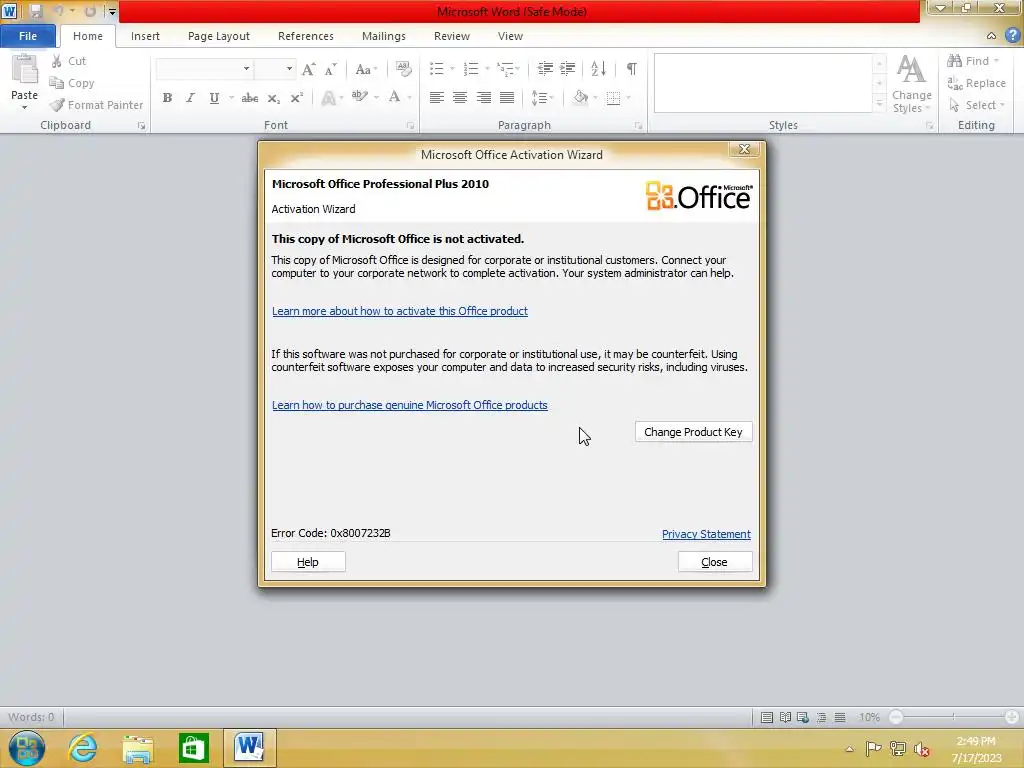This screenshot has width=1024, height=768.
Task: Click the Numbering list icon
Action: 470,69
